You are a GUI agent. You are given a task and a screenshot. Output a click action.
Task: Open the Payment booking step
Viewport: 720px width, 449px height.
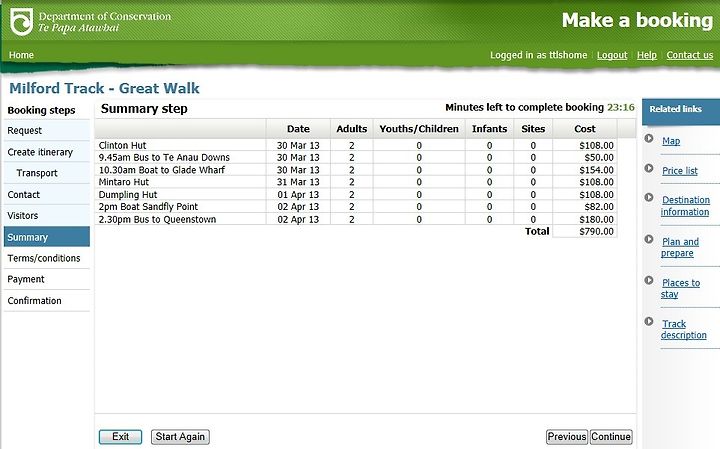click(x=46, y=279)
